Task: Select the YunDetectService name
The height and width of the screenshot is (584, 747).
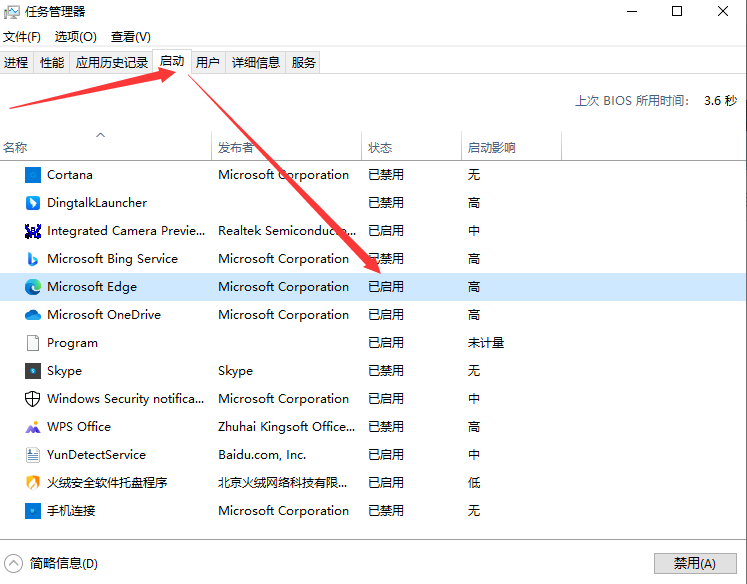Action: pos(96,455)
